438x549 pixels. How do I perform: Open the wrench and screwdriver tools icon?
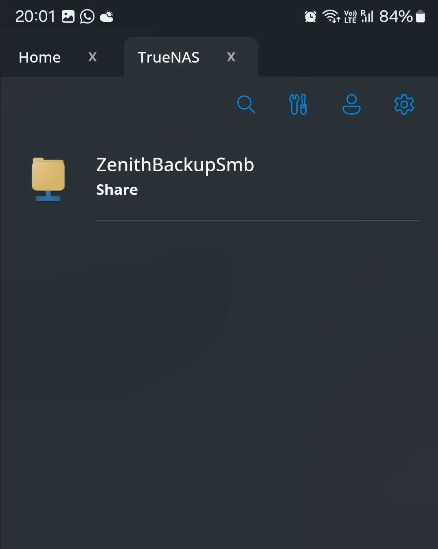pos(298,104)
